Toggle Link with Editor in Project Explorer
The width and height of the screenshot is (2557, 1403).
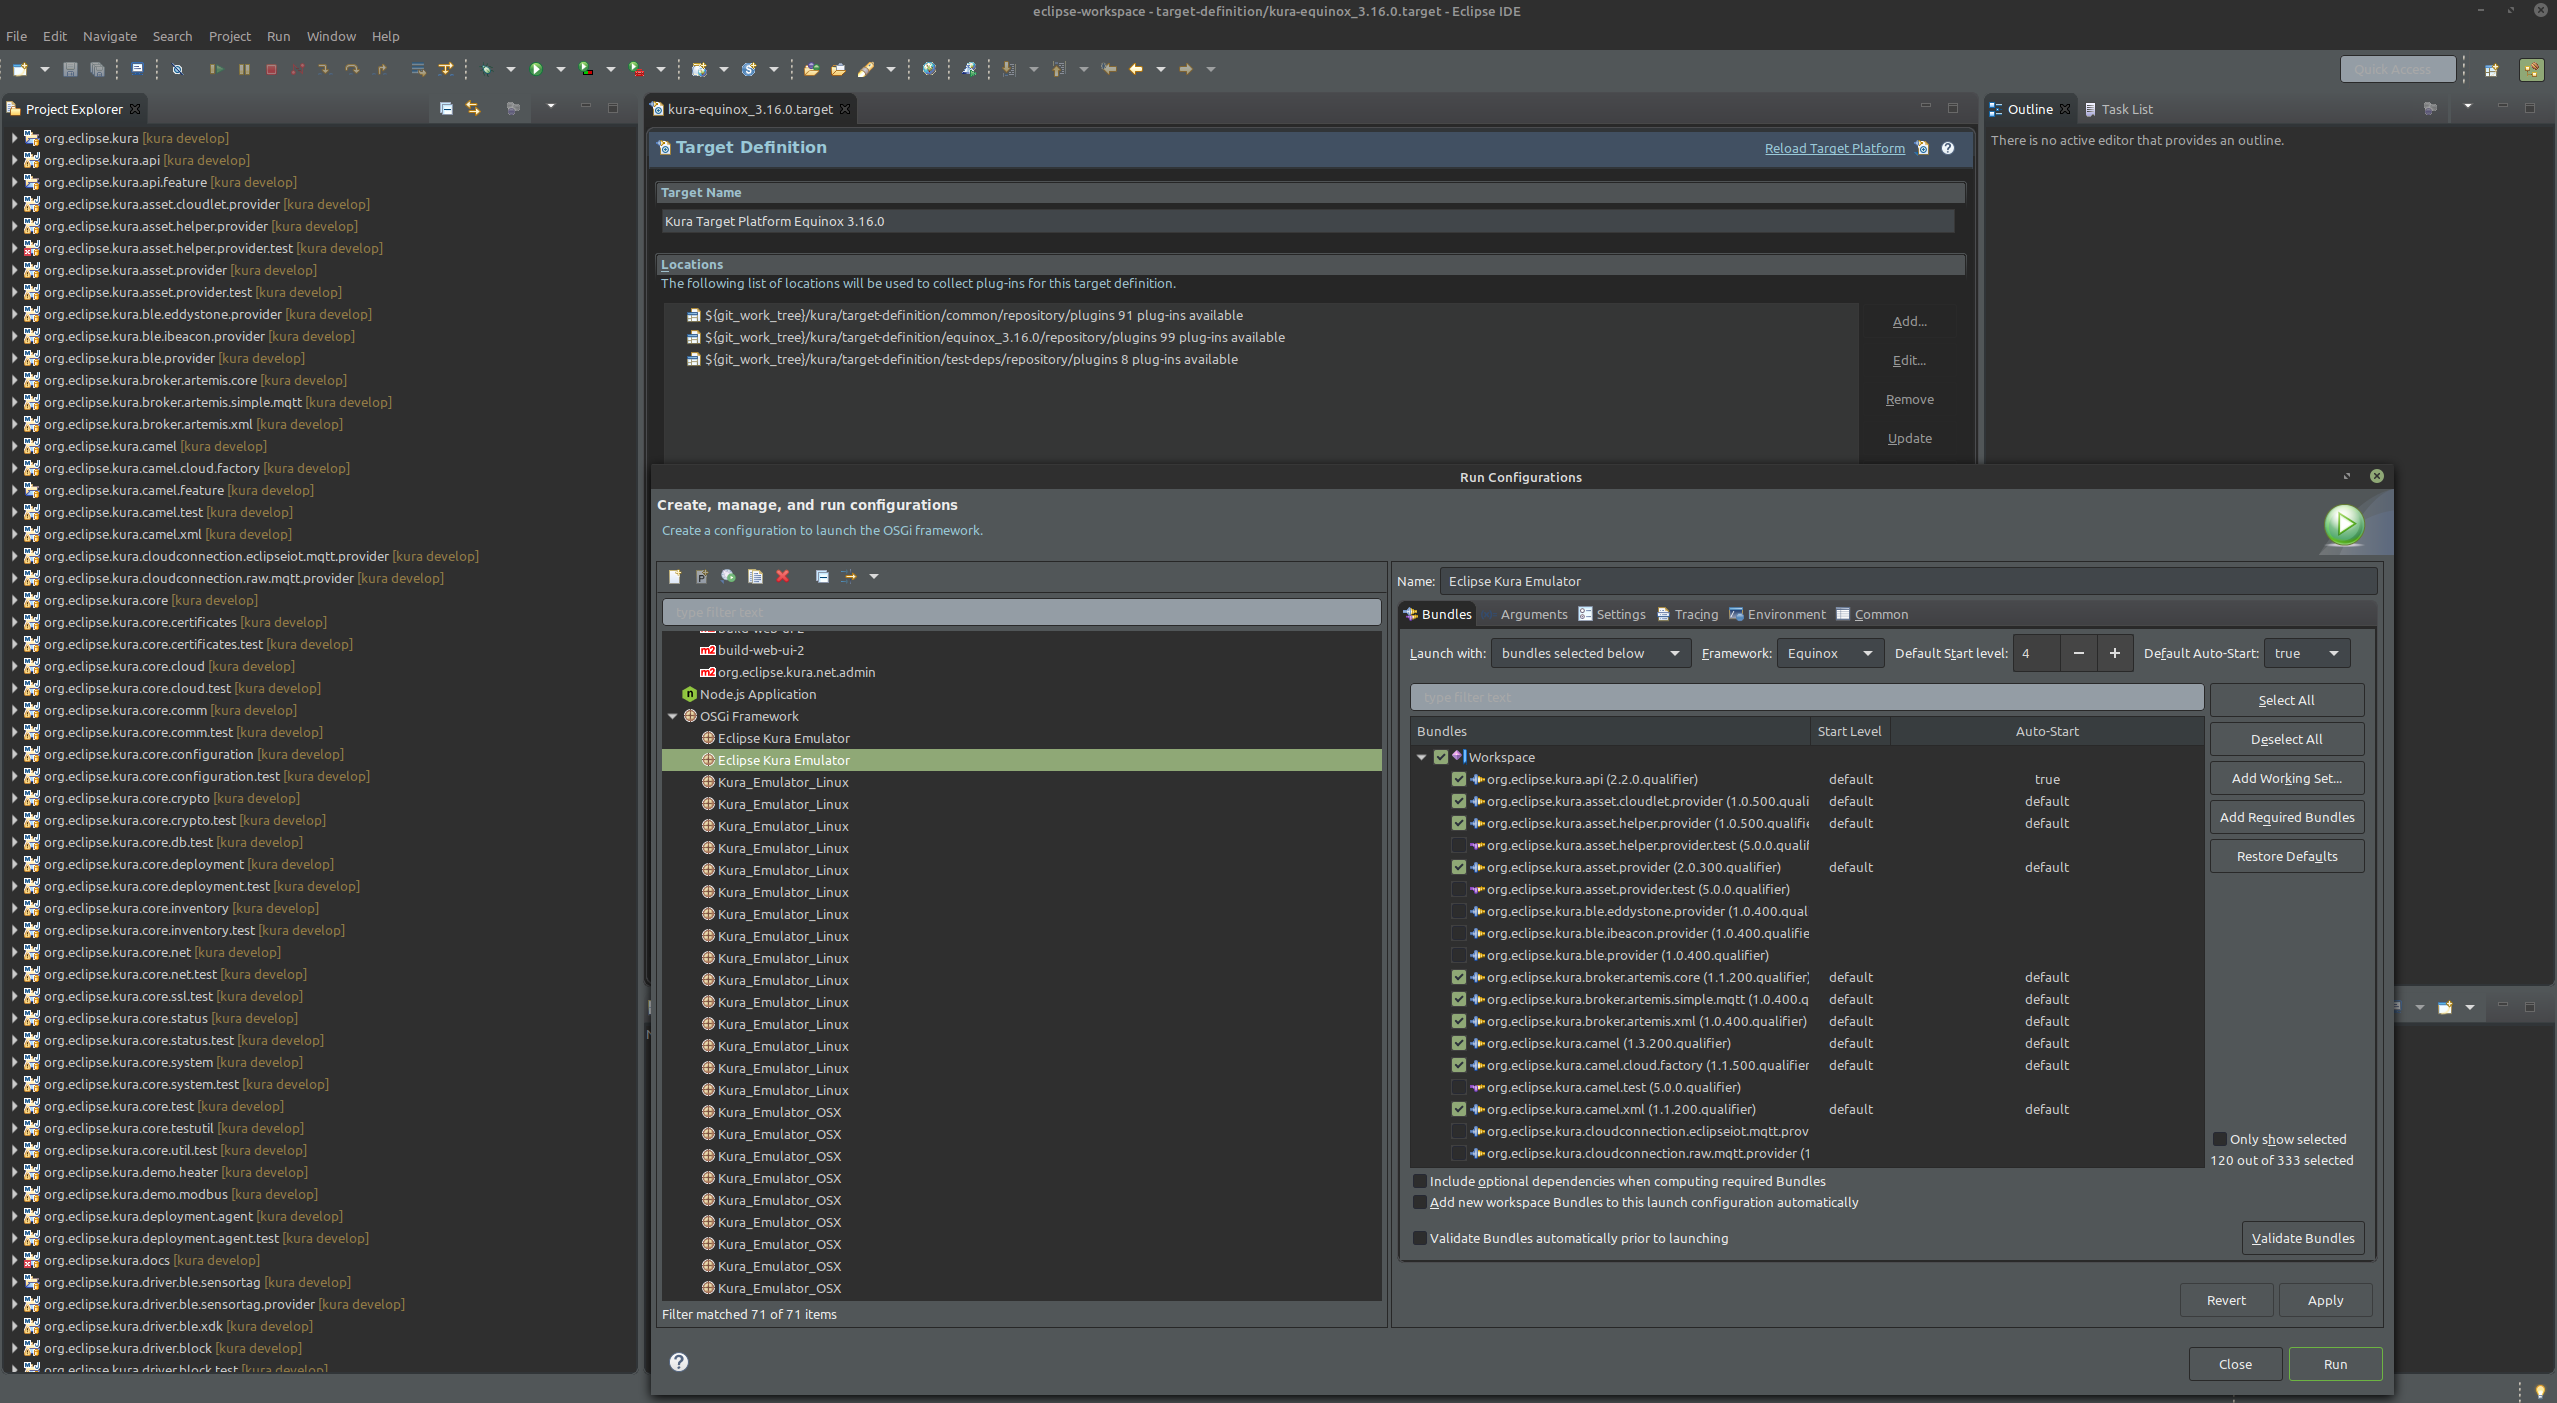pos(473,108)
